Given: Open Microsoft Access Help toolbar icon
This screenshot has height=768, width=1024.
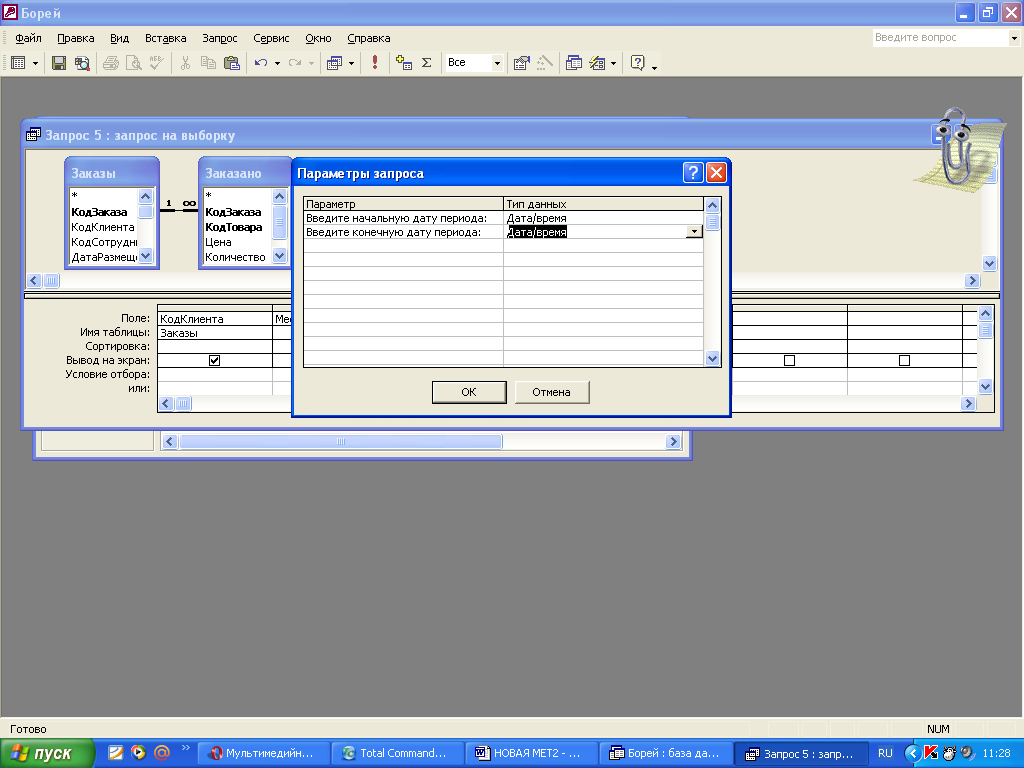Looking at the screenshot, I should (x=638, y=63).
